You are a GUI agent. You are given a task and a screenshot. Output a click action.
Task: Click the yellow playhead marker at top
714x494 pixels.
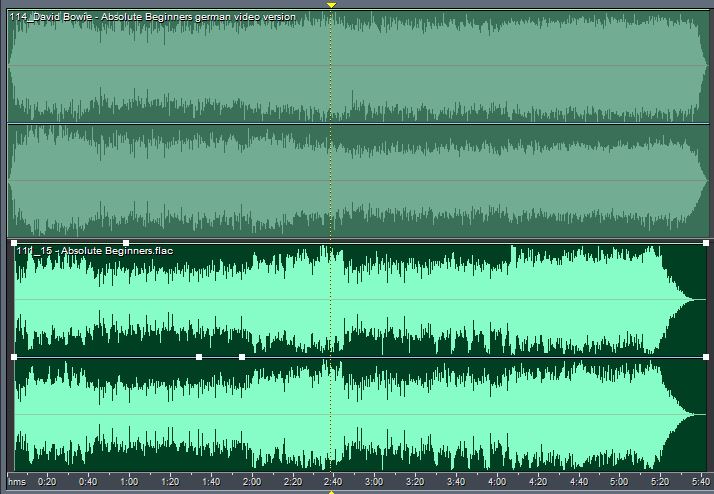pyautogui.click(x=331, y=5)
